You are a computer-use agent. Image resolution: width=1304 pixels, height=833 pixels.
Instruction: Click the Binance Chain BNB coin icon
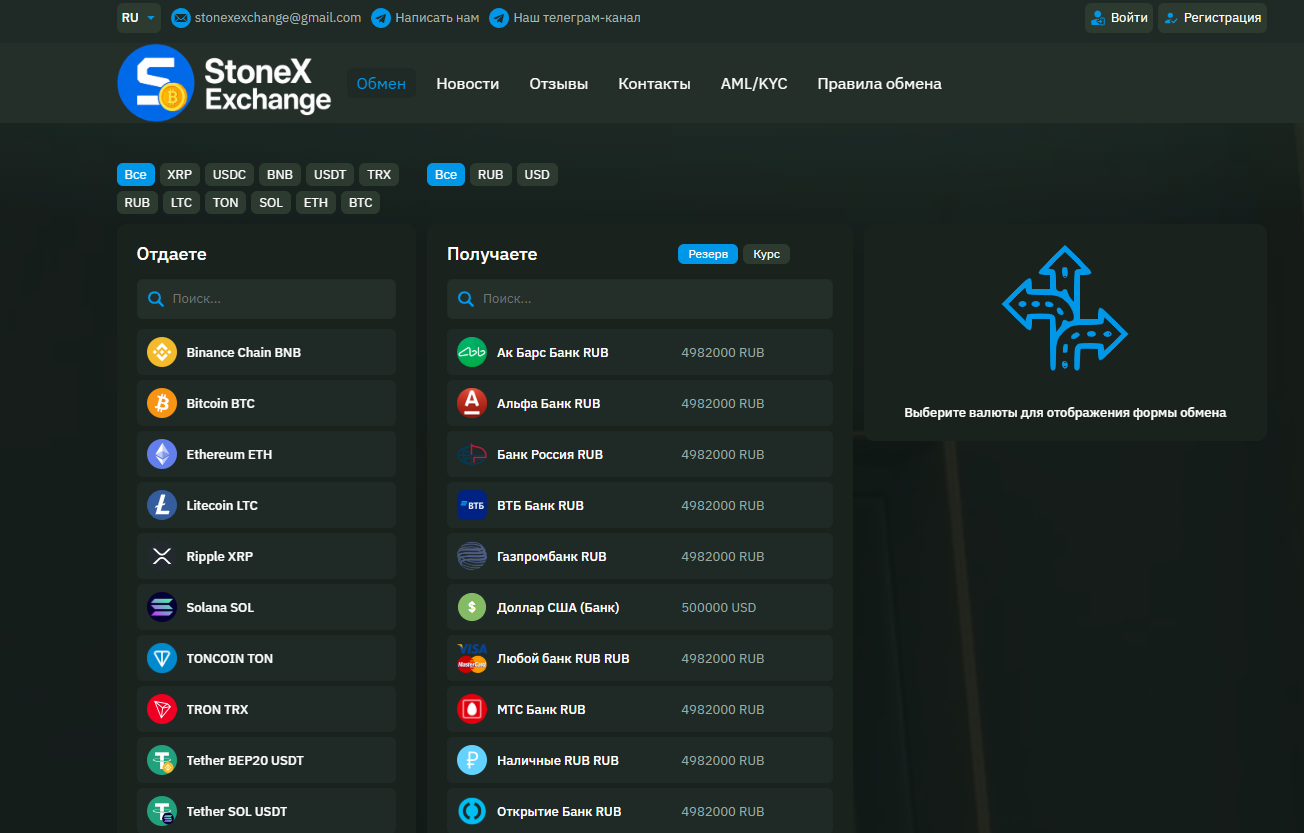pos(162,352)
